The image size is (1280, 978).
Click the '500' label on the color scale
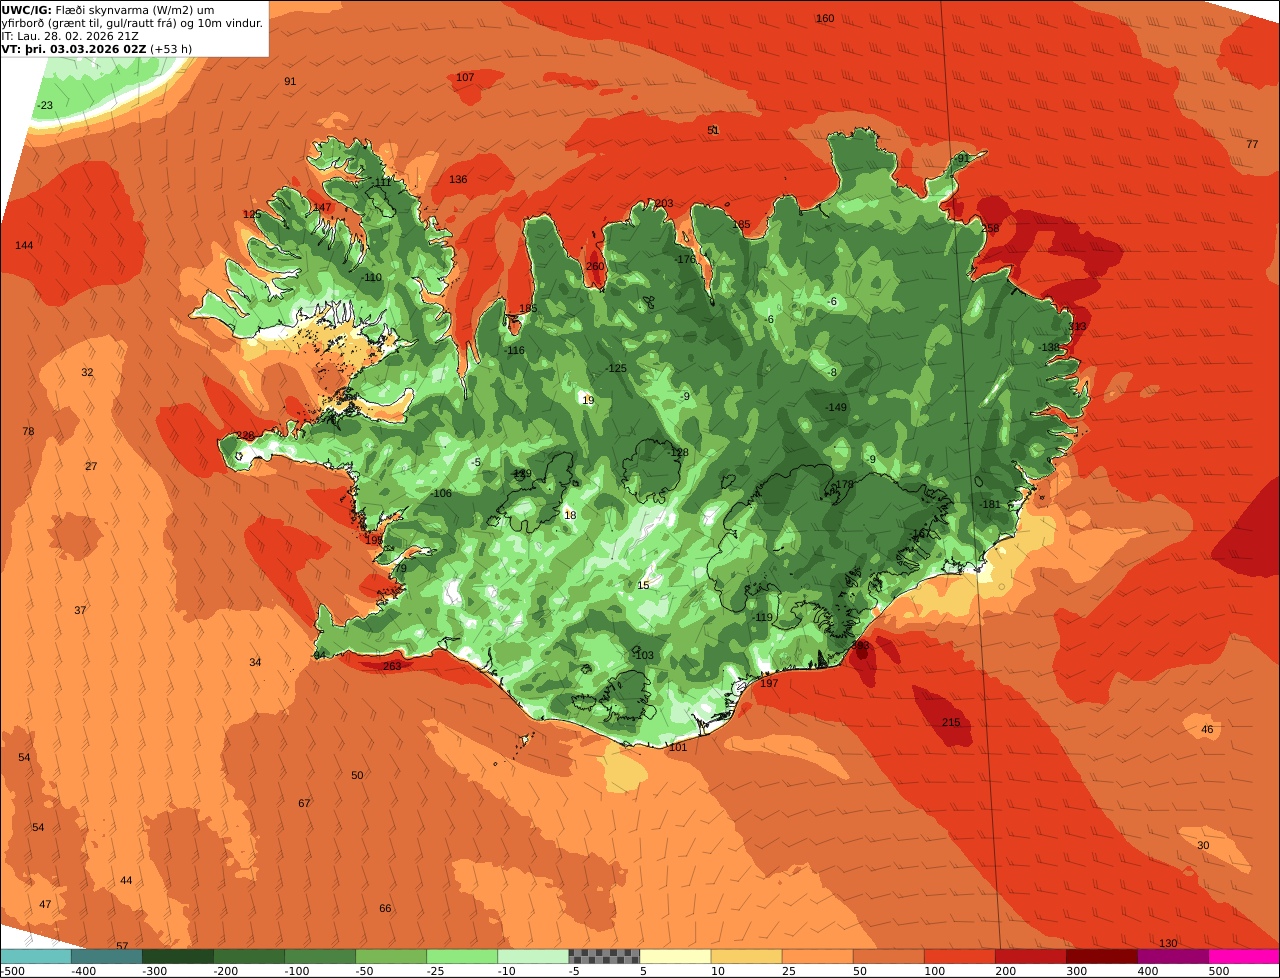click(1219, 971)
